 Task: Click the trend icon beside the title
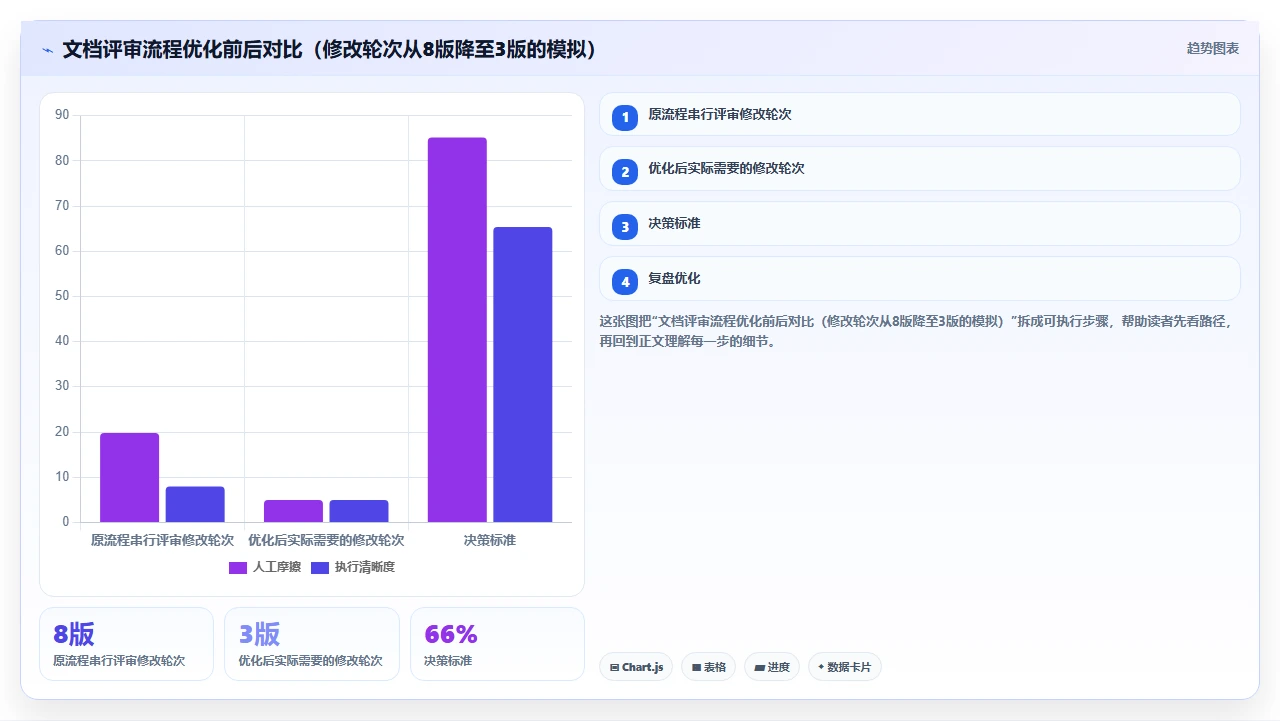pos(47,50)
